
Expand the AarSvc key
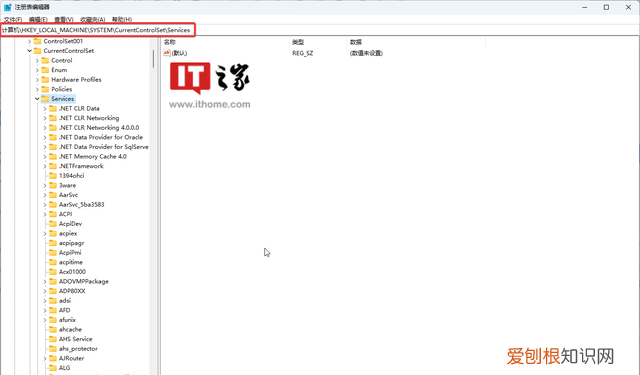[45, 195]
